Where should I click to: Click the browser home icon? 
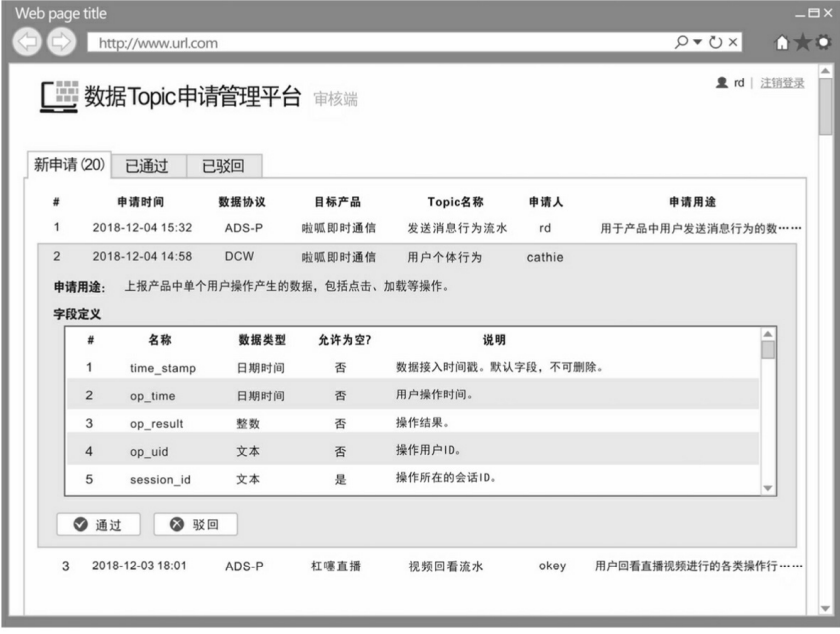pyautogui.click(x=783, y=42)
